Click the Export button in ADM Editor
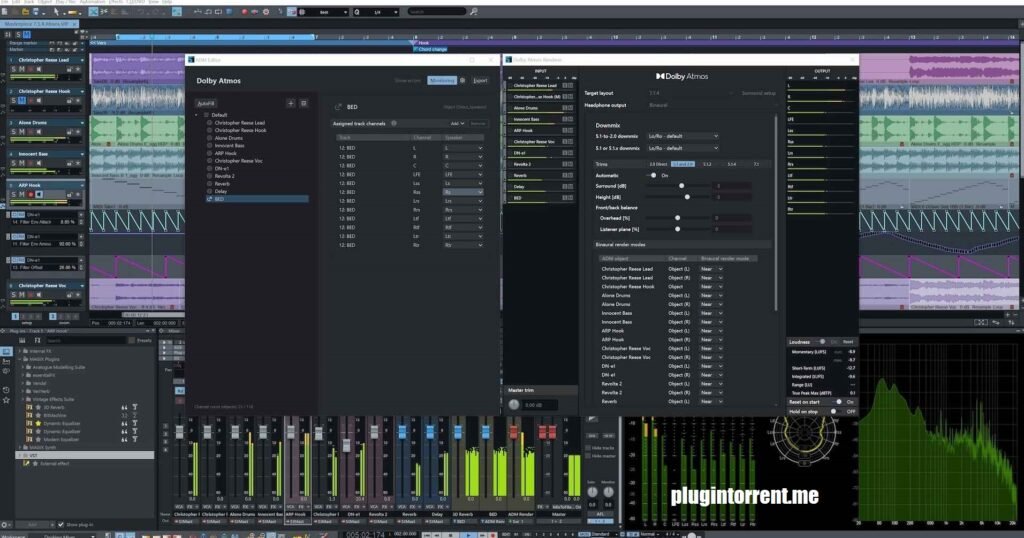 (480, 80)
